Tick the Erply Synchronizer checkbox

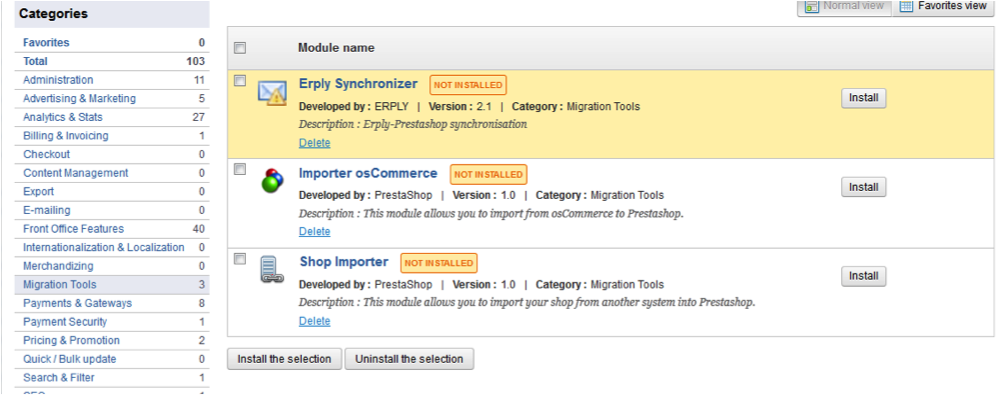pos(240,80)
